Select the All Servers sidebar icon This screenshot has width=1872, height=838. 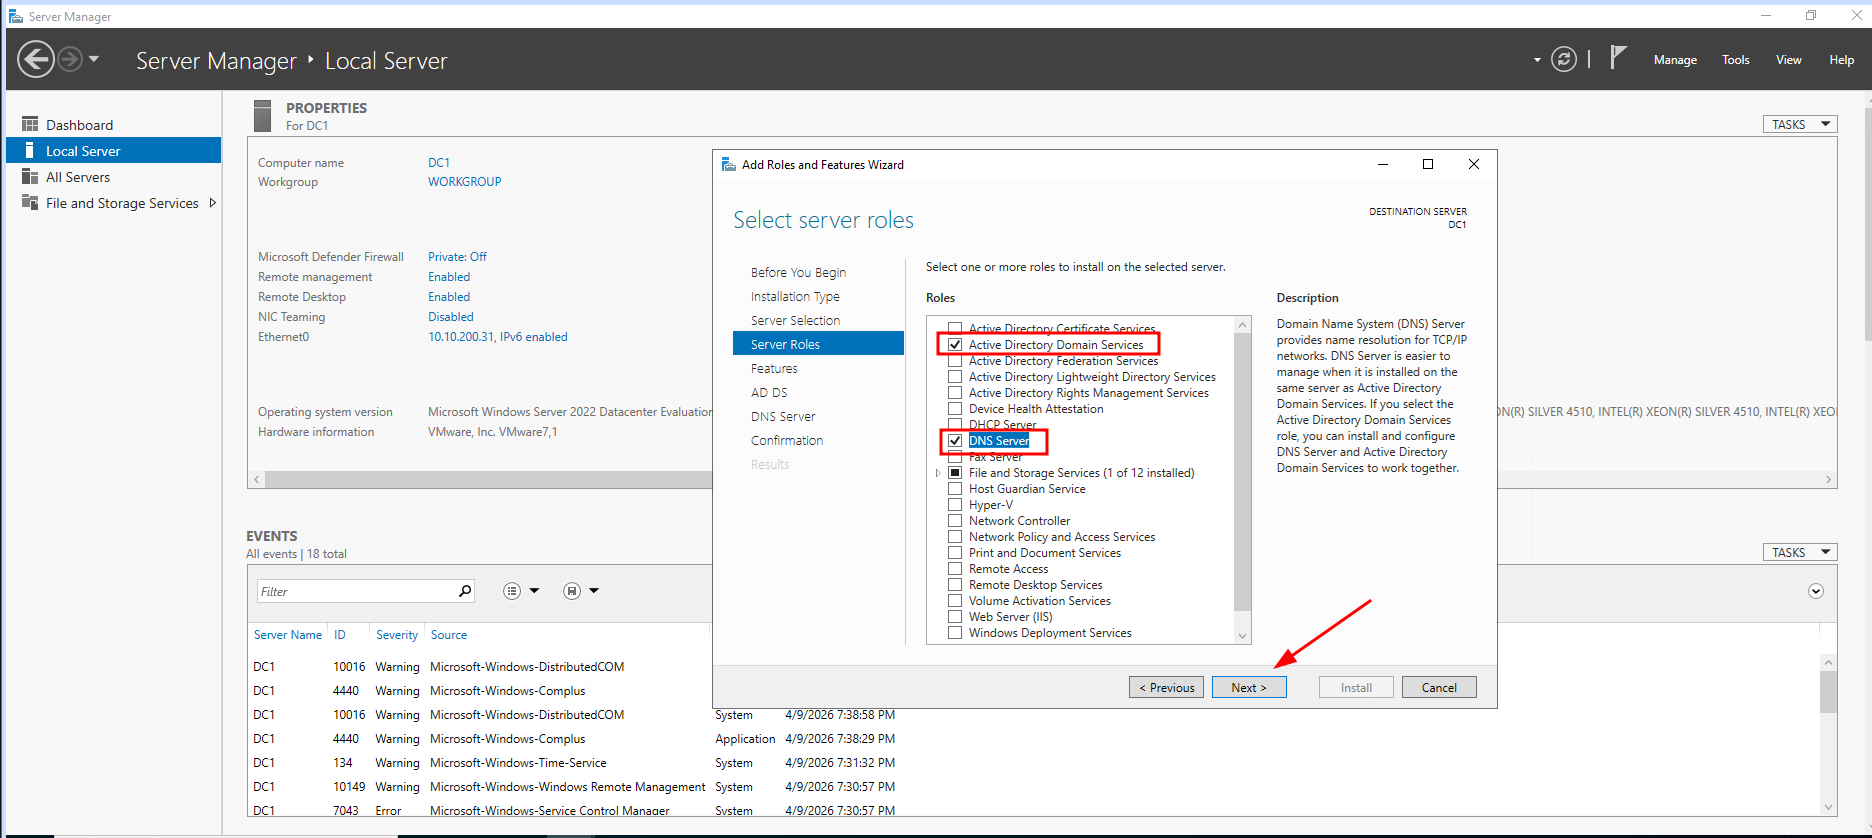pos(30,177)
